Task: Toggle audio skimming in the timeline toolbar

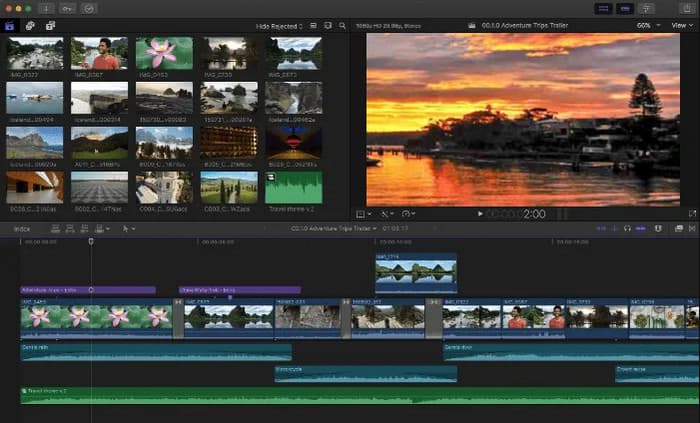Action: pos(614,228)
